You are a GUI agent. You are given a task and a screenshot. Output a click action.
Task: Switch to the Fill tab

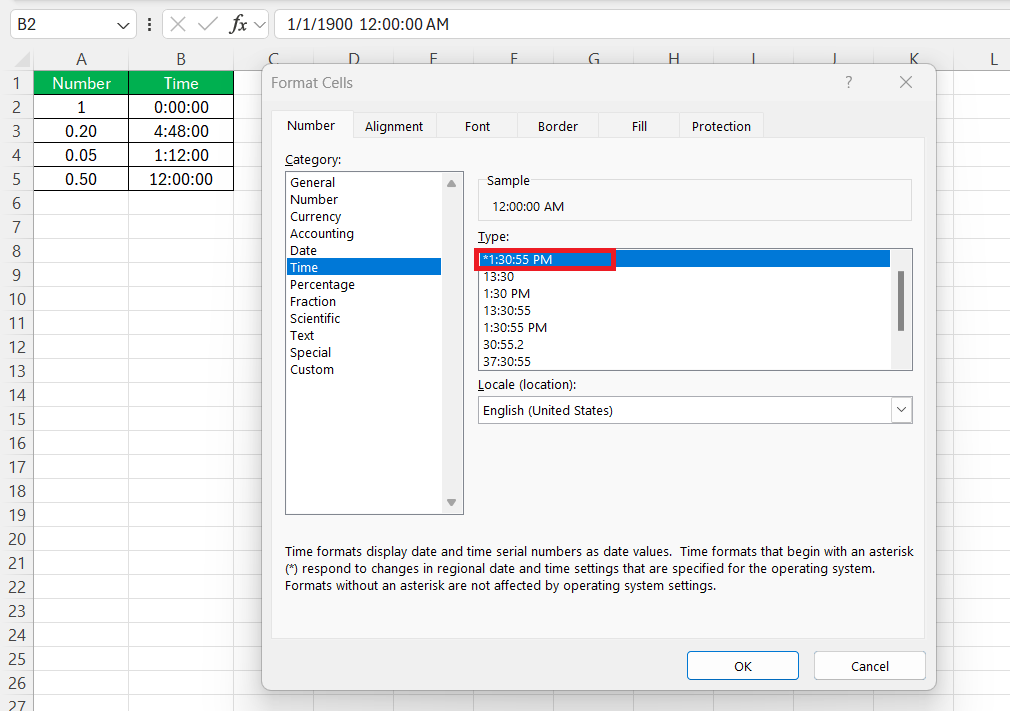pos(639,126)
